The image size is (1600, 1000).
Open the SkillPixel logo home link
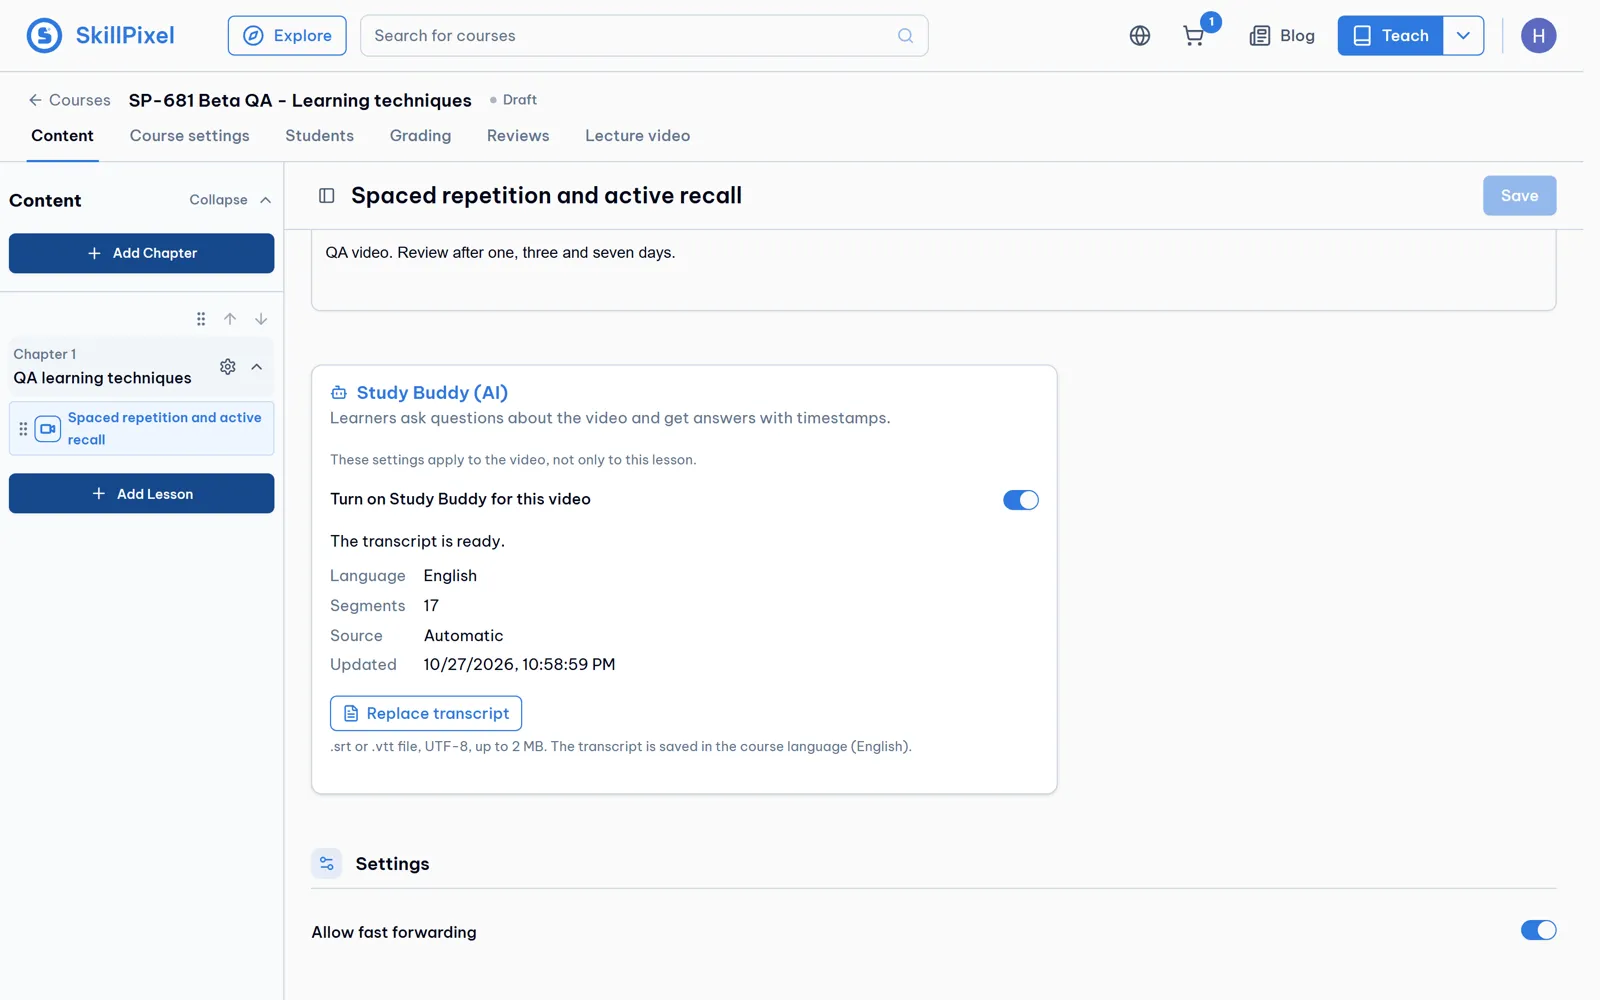tap(100, 36)
